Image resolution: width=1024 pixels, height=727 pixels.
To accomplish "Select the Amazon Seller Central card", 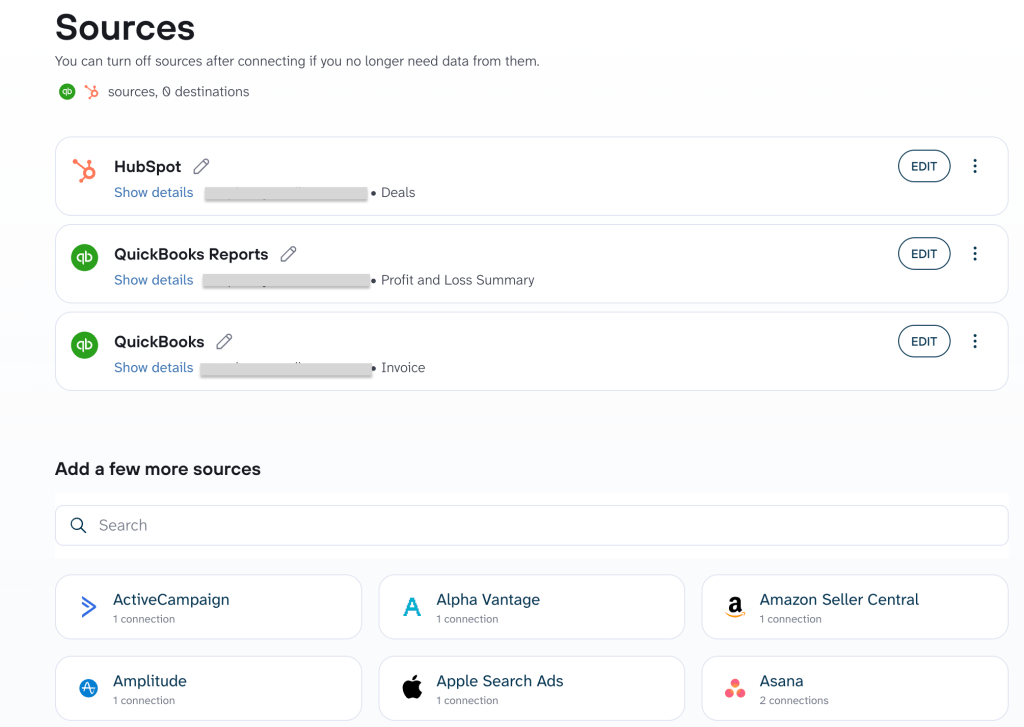I will tap(855, 607).
